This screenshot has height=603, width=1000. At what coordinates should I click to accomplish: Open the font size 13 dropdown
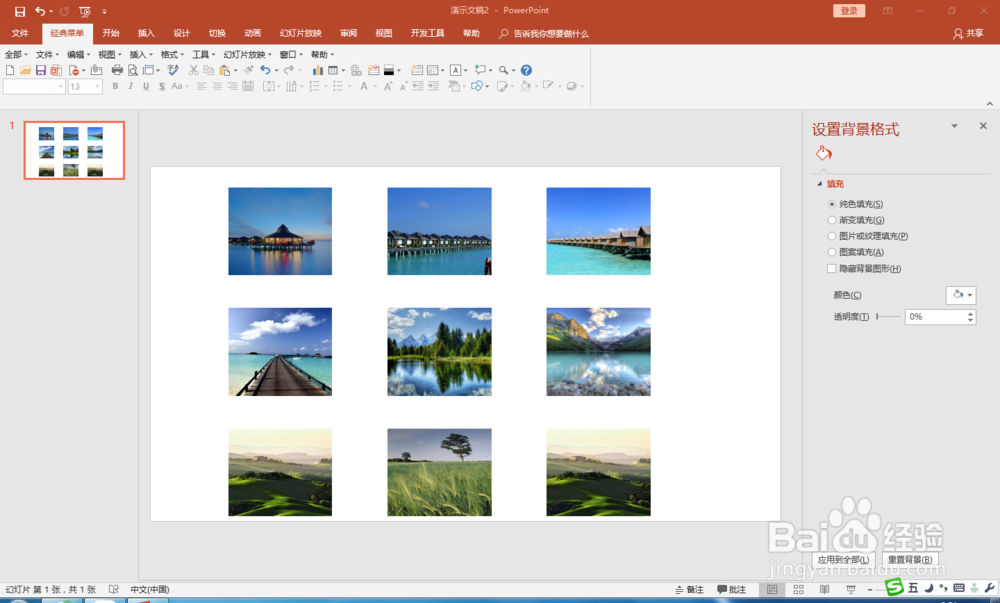click(98, 86)
